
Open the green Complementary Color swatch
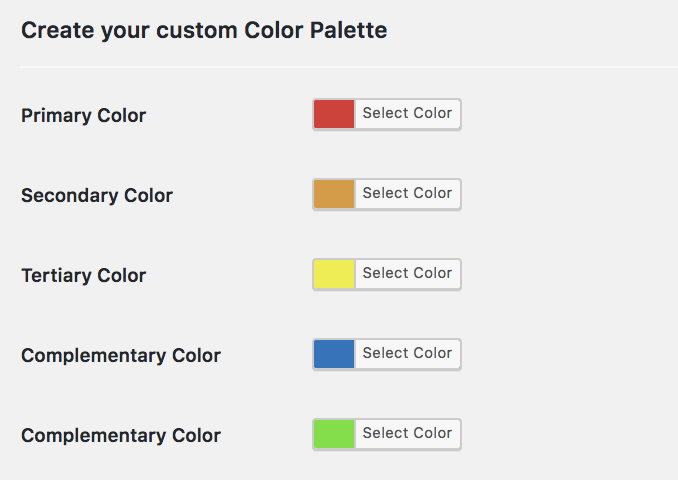click(334, 434)
